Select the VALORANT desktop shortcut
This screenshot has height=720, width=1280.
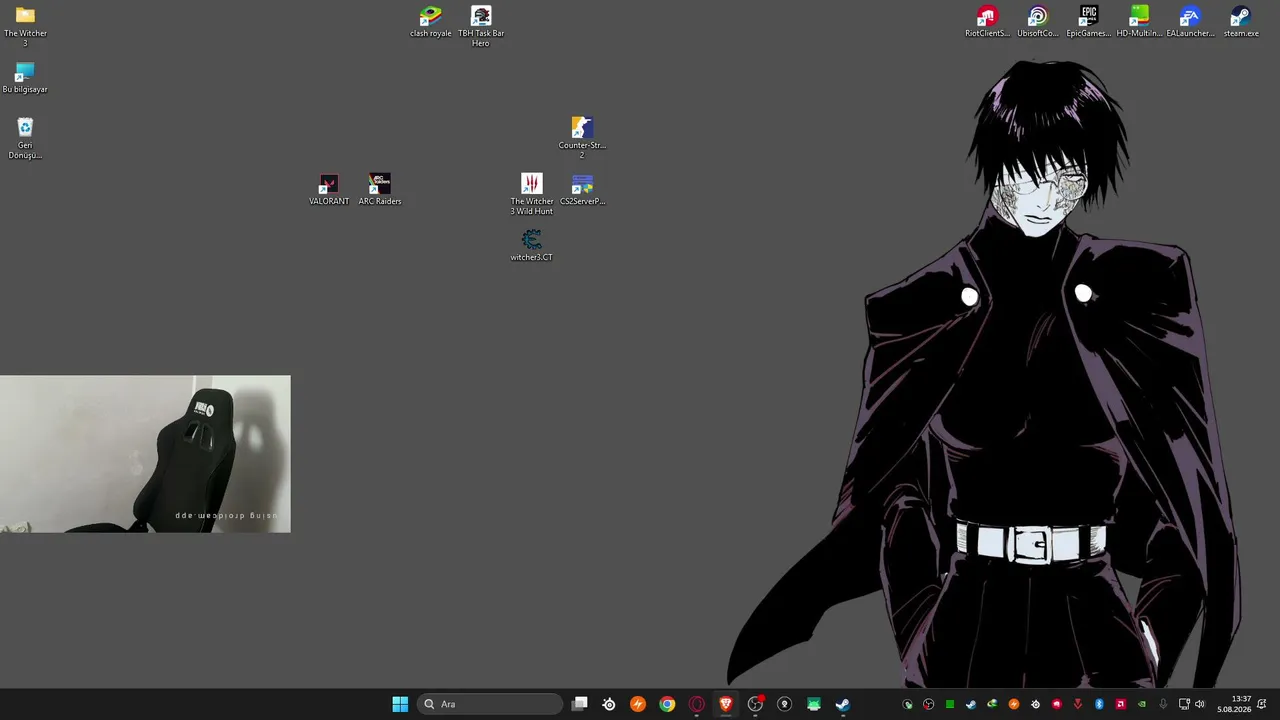[x=329, y=190]
